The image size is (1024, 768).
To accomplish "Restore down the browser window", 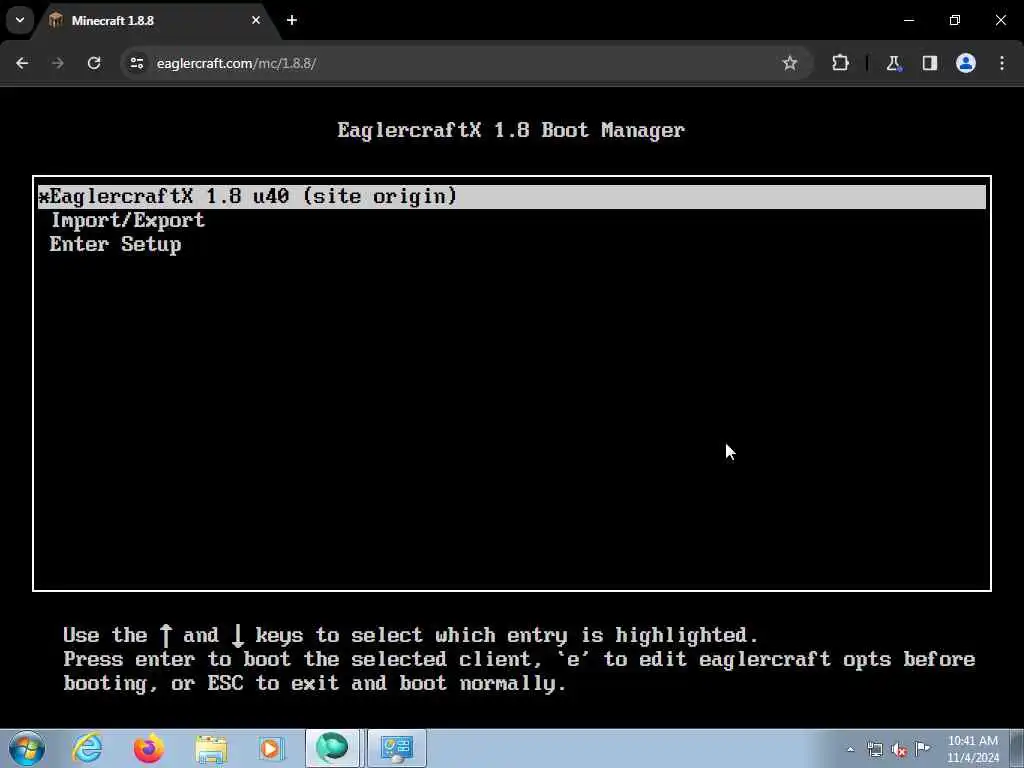I will [955, 20].
